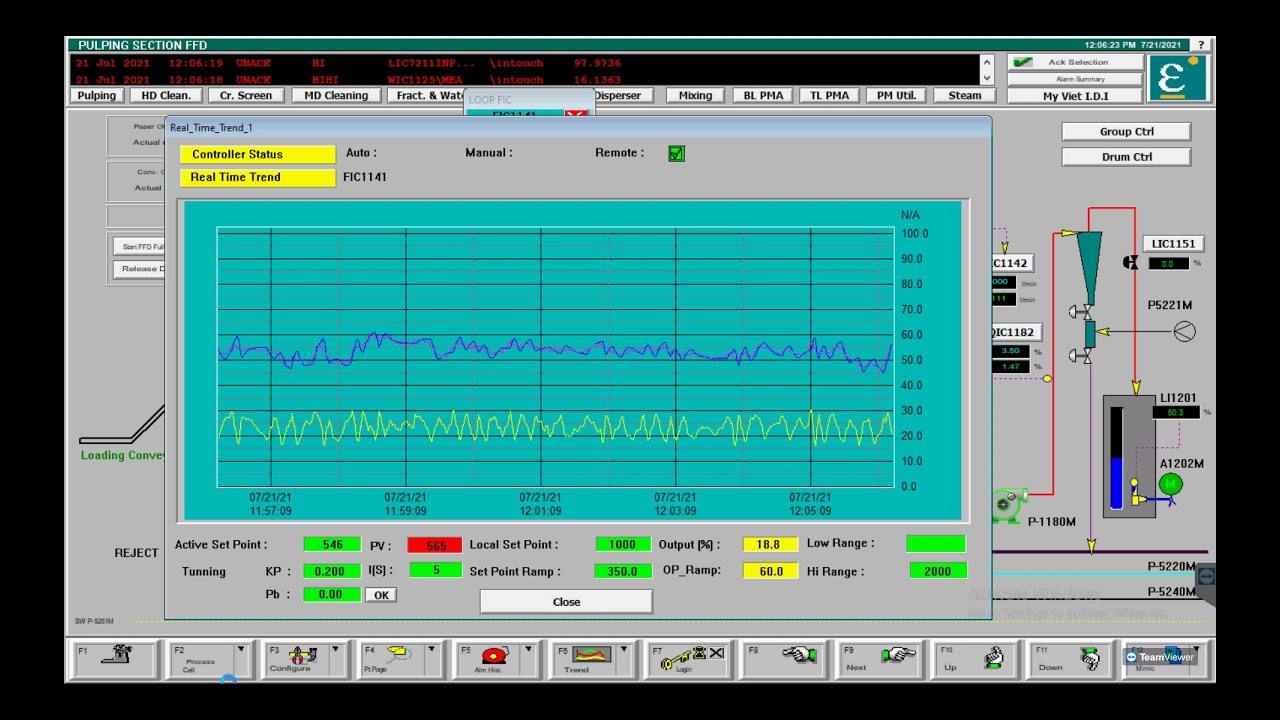This screenshot has width=1280, height=720.
Task: Click the F11 Down hand icon
Action: click(x=1090, y=657)
